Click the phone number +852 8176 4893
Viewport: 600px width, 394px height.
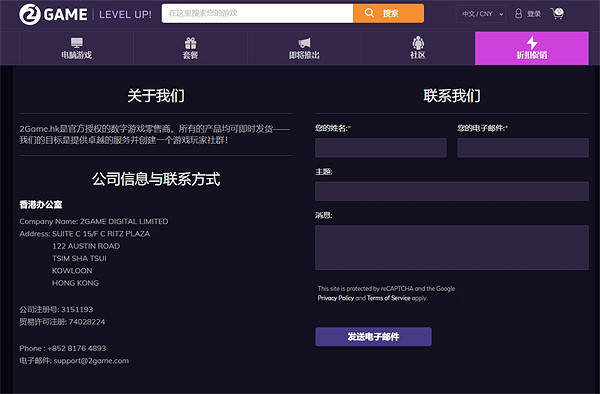(77, 348)
